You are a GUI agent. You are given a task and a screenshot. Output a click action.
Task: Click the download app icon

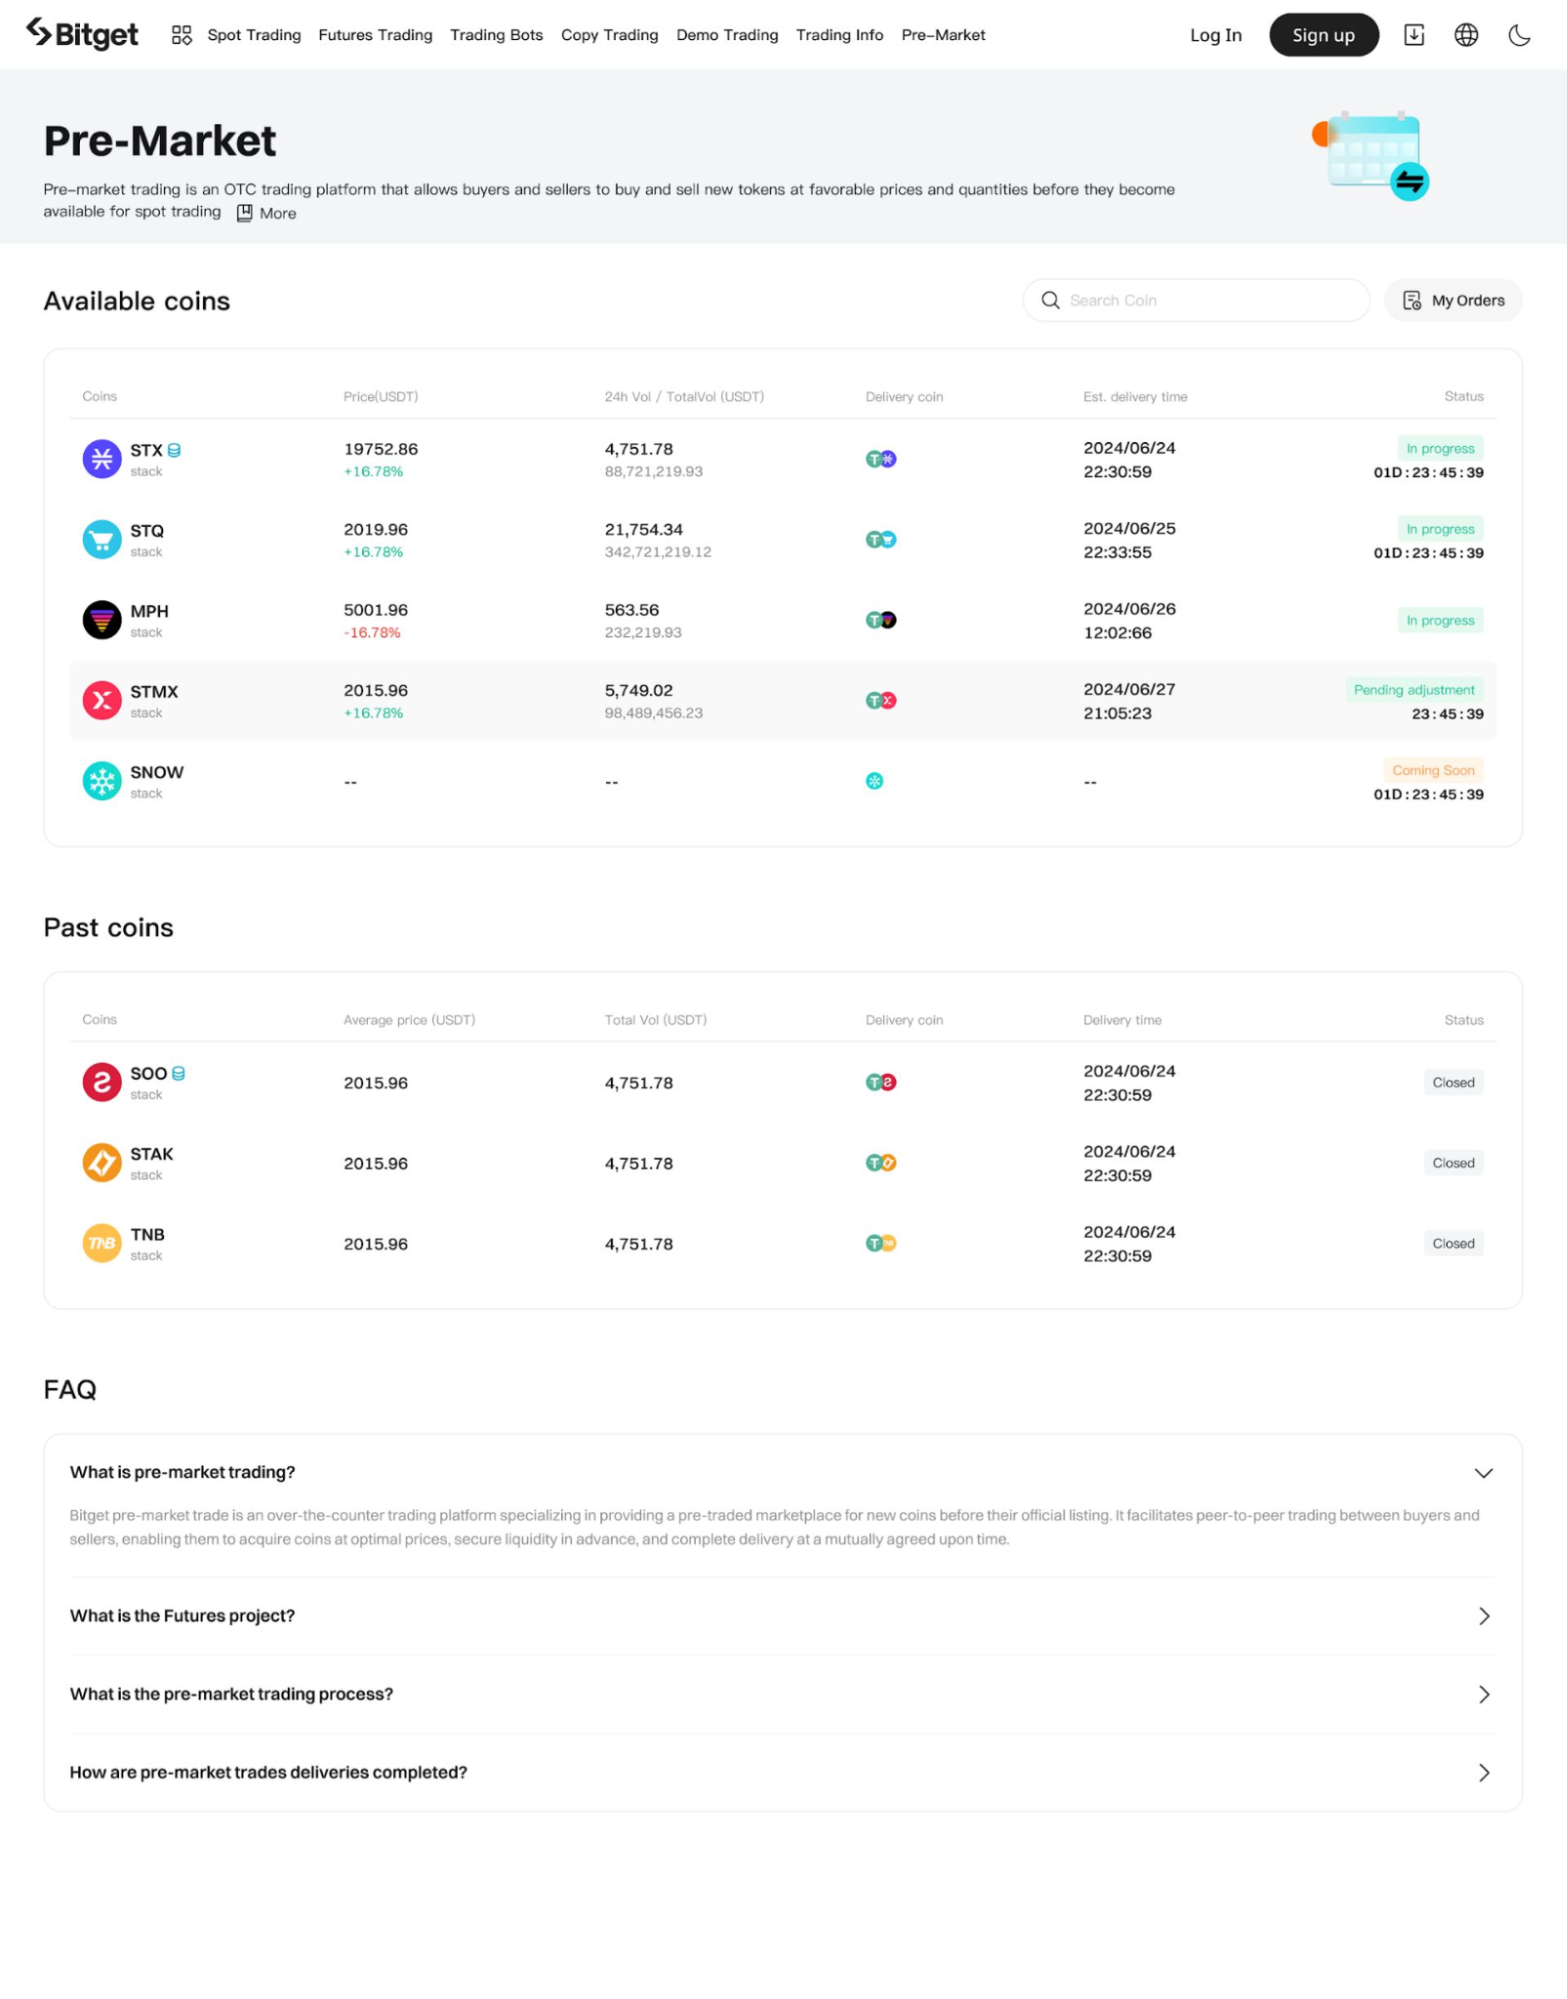point(1413,35)
